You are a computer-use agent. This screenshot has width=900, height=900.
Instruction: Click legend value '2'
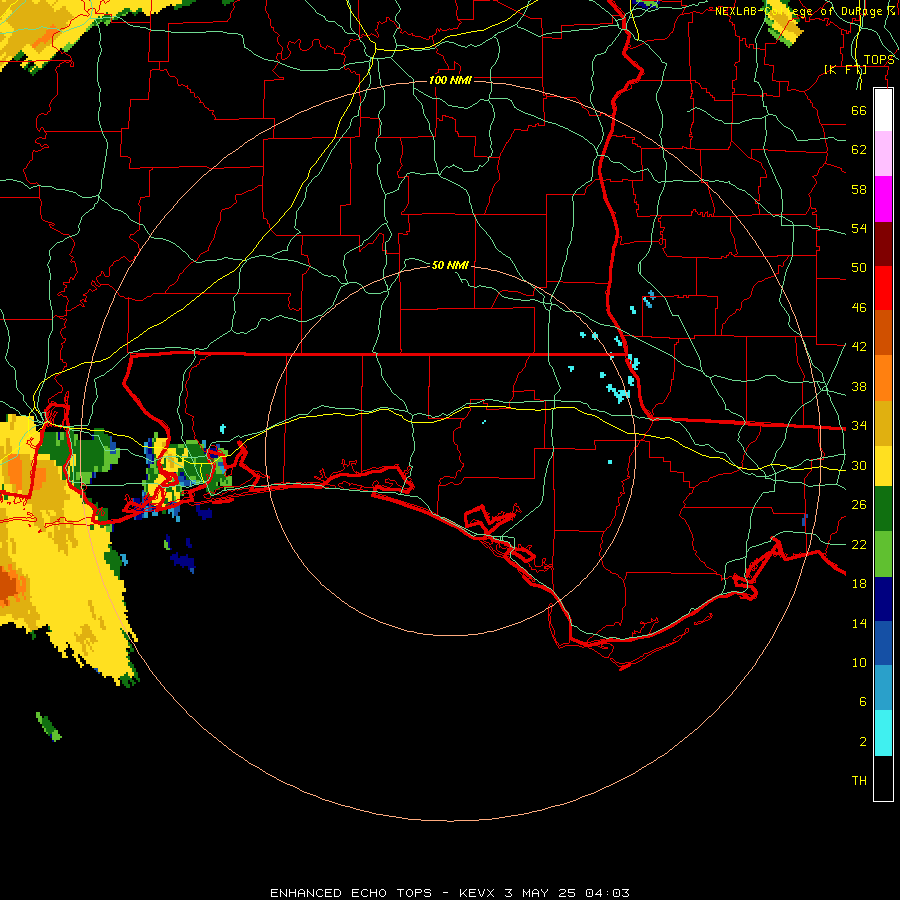coord(862,742)
